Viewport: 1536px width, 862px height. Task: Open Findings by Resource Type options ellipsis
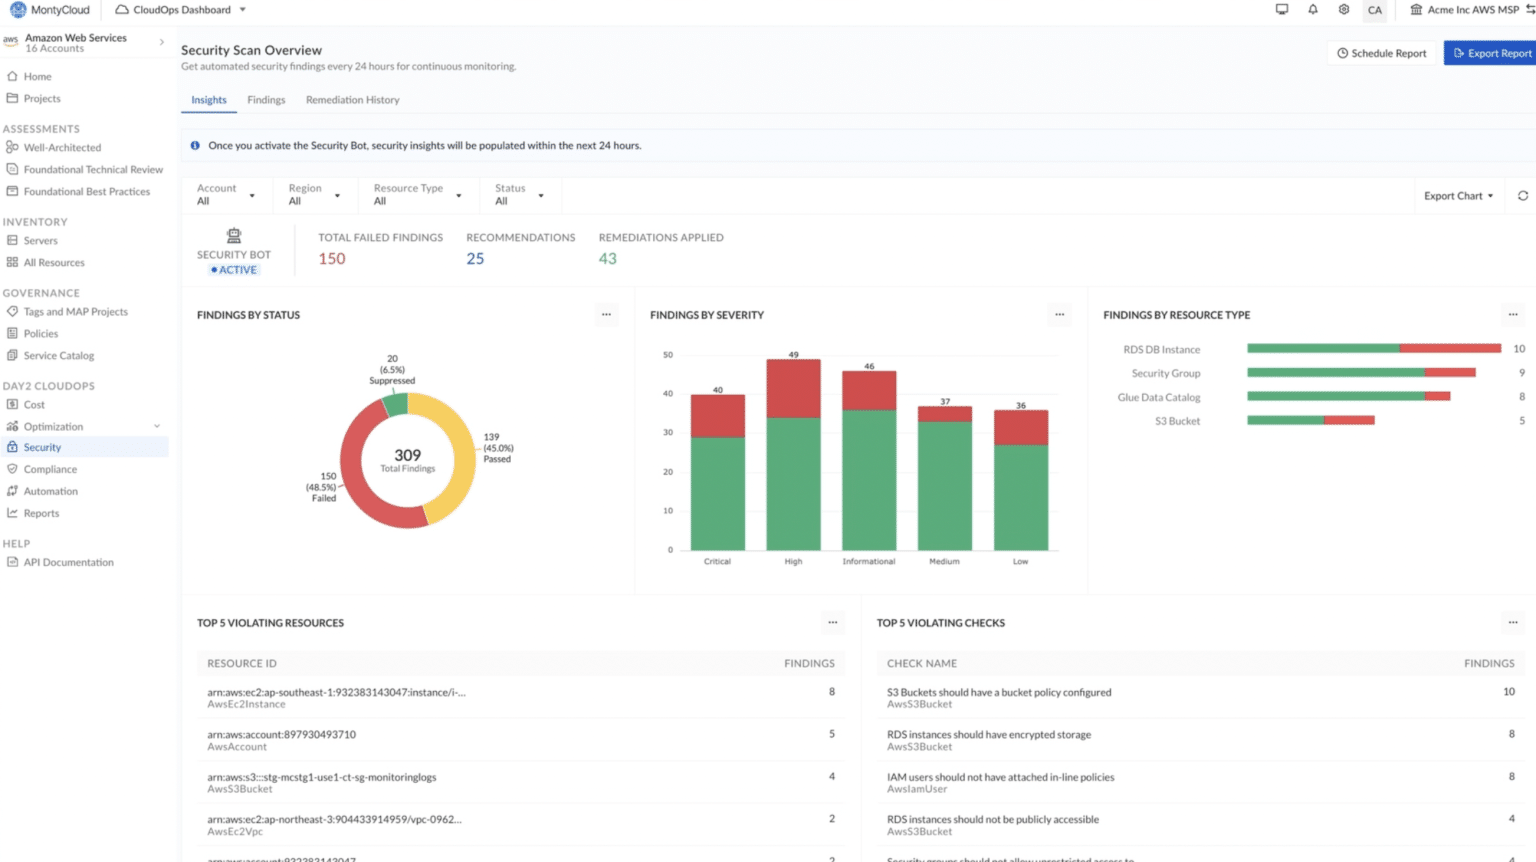coord(1513,315)
